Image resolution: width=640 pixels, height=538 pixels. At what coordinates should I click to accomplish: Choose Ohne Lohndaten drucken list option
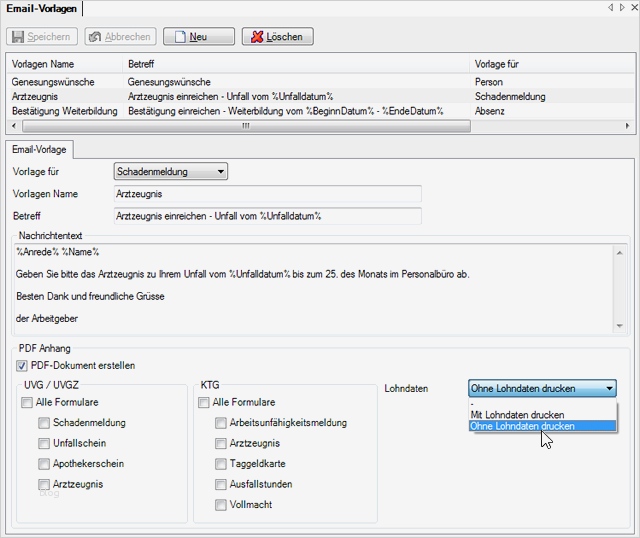point(542,426)
